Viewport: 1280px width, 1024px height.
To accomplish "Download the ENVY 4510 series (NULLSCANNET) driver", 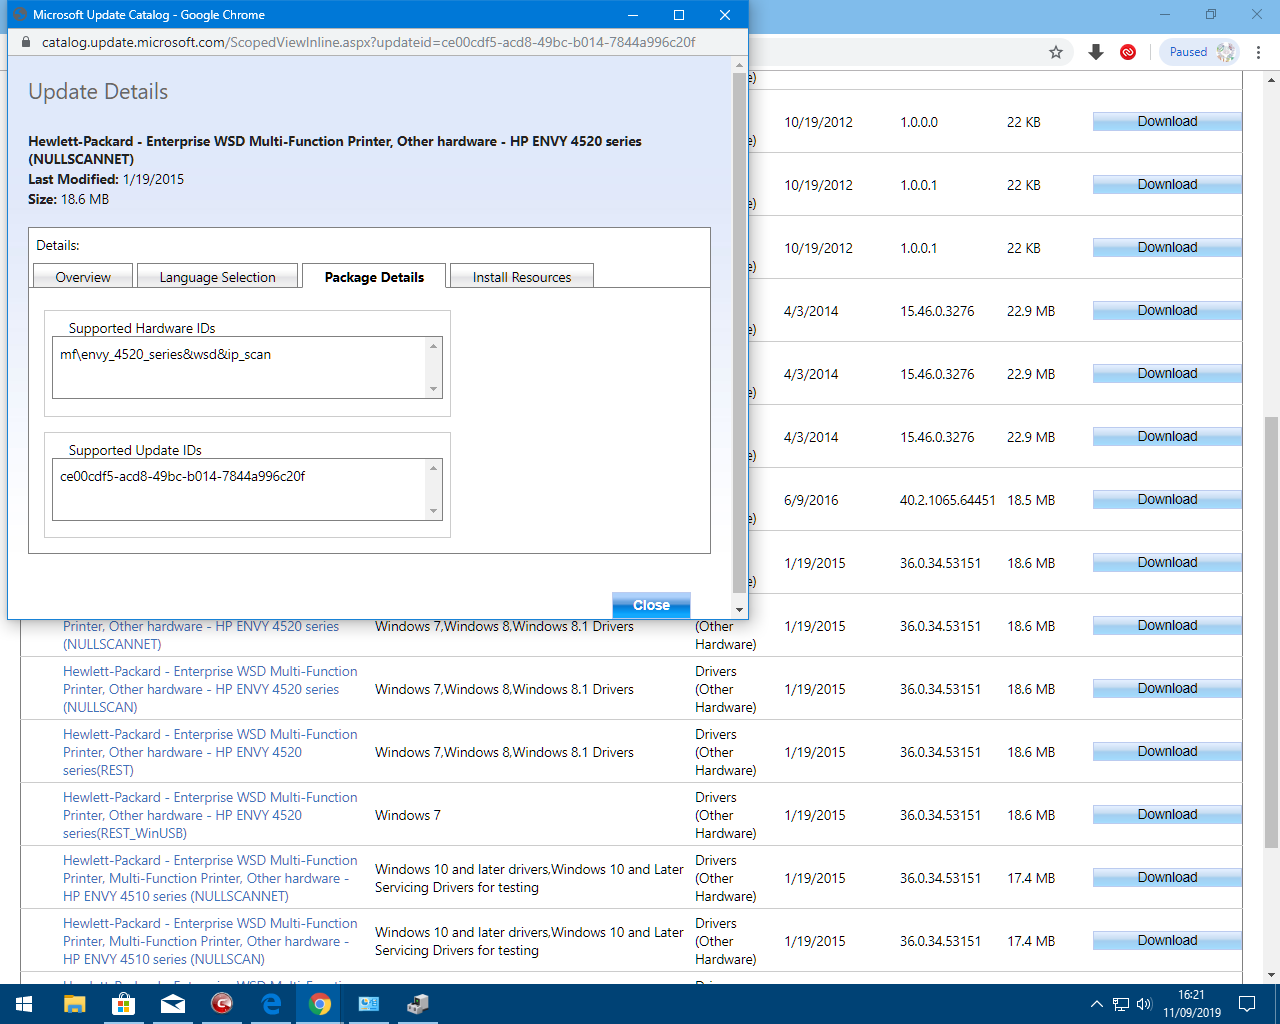I will [x=1167, y=878].
